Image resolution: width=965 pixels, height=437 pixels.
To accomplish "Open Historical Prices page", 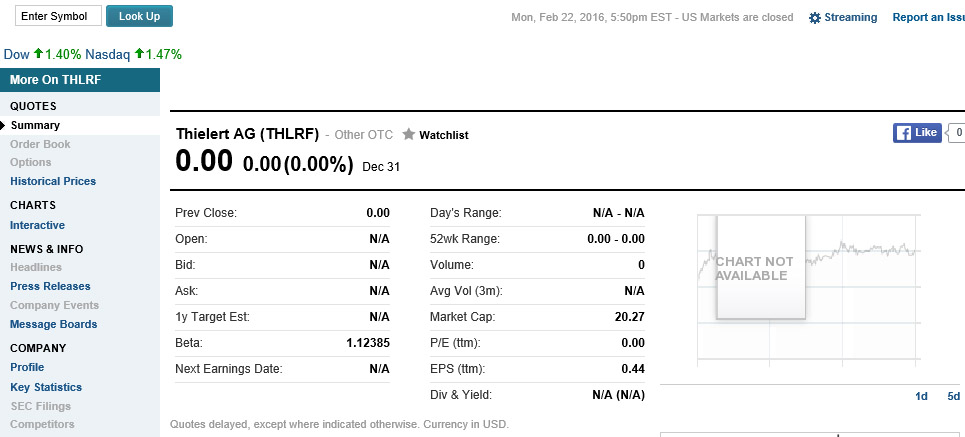I will coord(53,181).
